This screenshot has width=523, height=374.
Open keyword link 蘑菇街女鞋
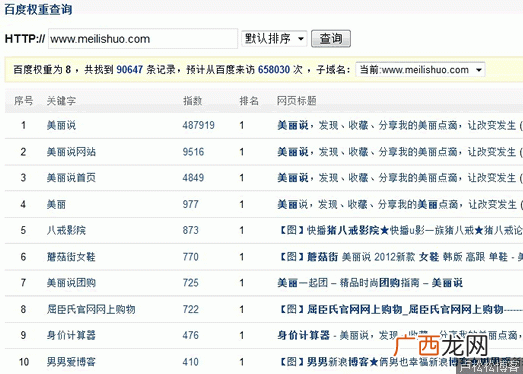tap(71, 257)
